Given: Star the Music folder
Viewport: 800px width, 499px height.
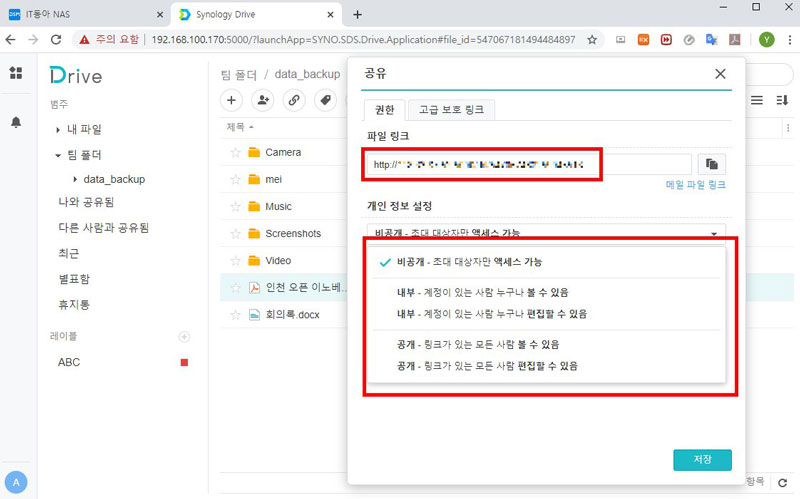Looking at the screenshot, I should coord(236,206).
